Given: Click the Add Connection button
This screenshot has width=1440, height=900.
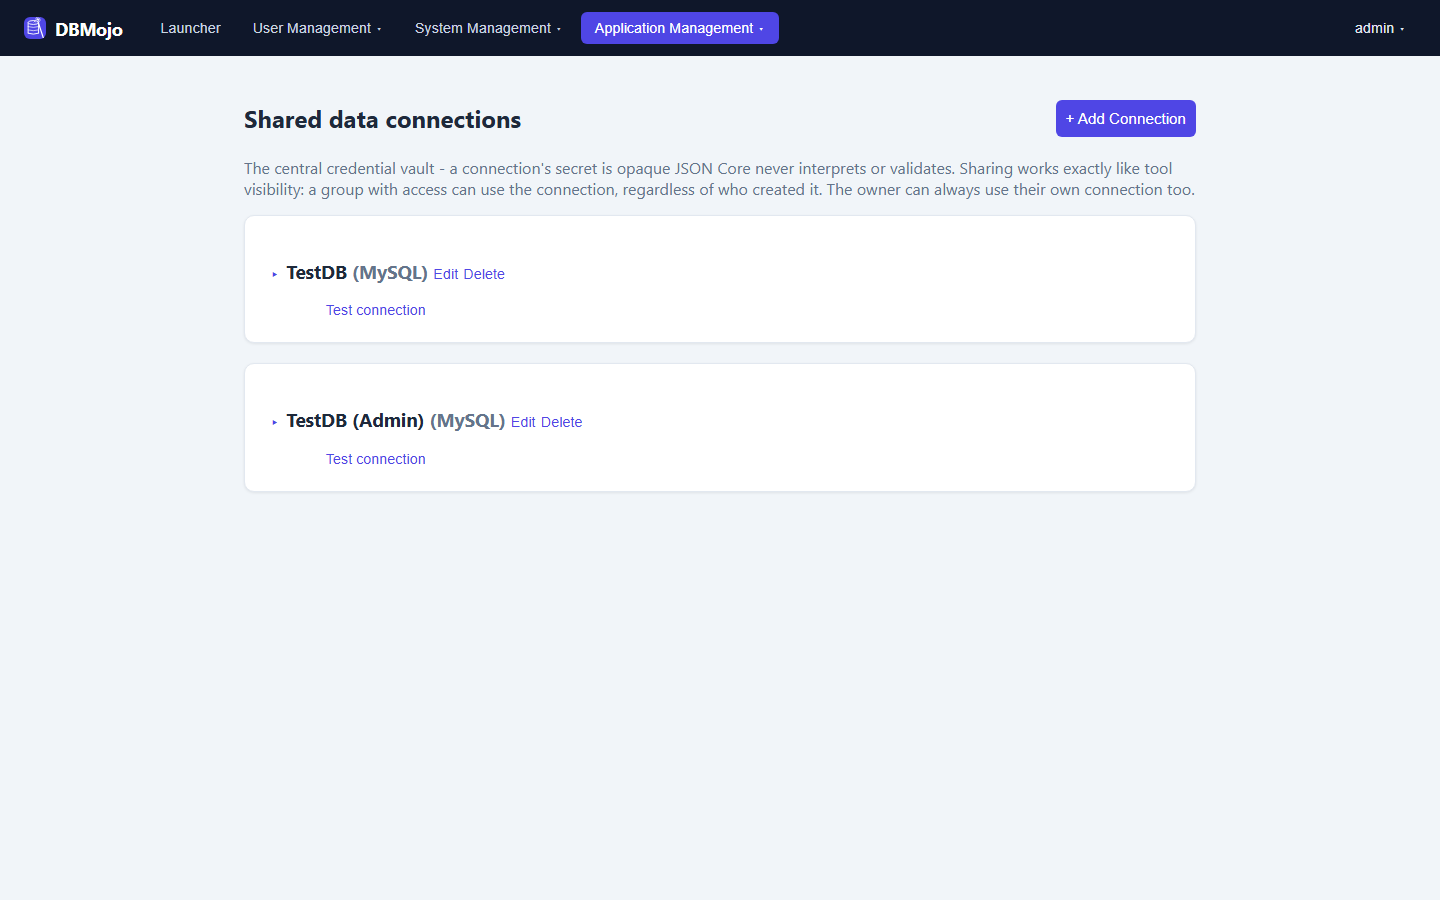Looking at the screenshot, I should click(x=1126, y=118).
